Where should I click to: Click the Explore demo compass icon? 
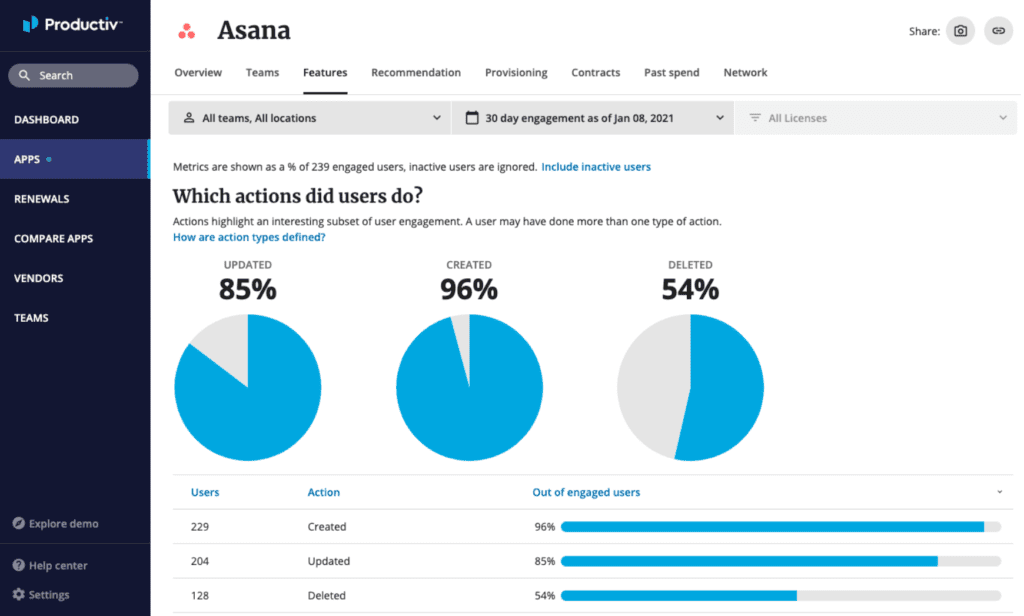[19, 523]
